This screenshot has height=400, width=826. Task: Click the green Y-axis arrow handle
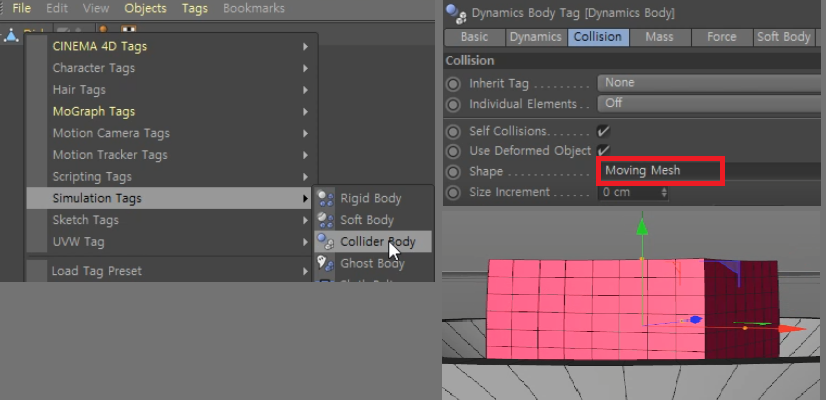(x=642, y=226)
